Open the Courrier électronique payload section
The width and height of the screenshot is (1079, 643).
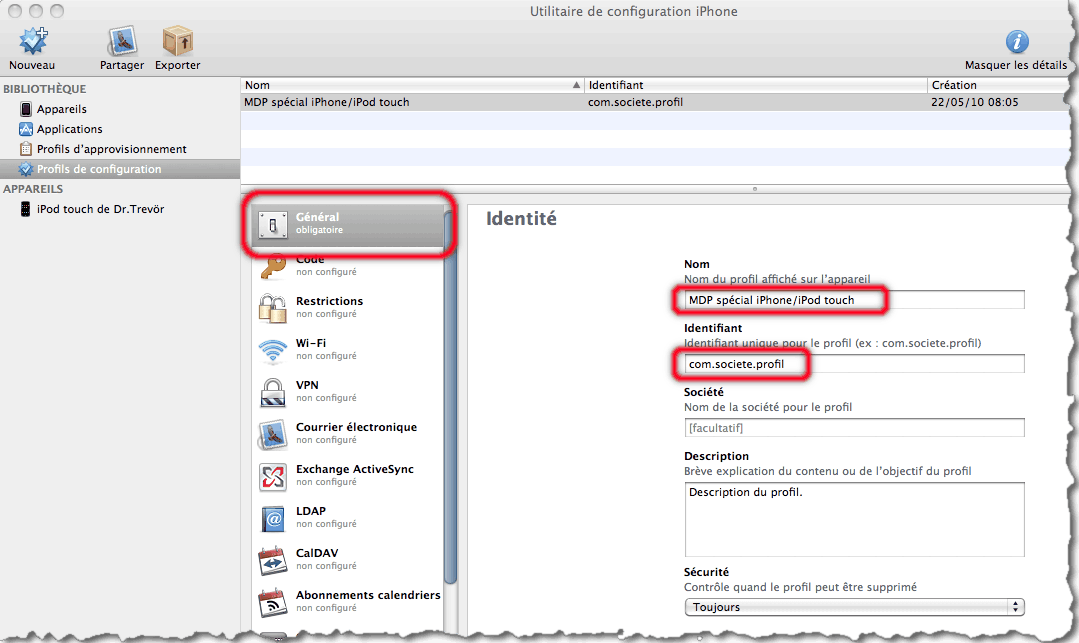[348, 433]
